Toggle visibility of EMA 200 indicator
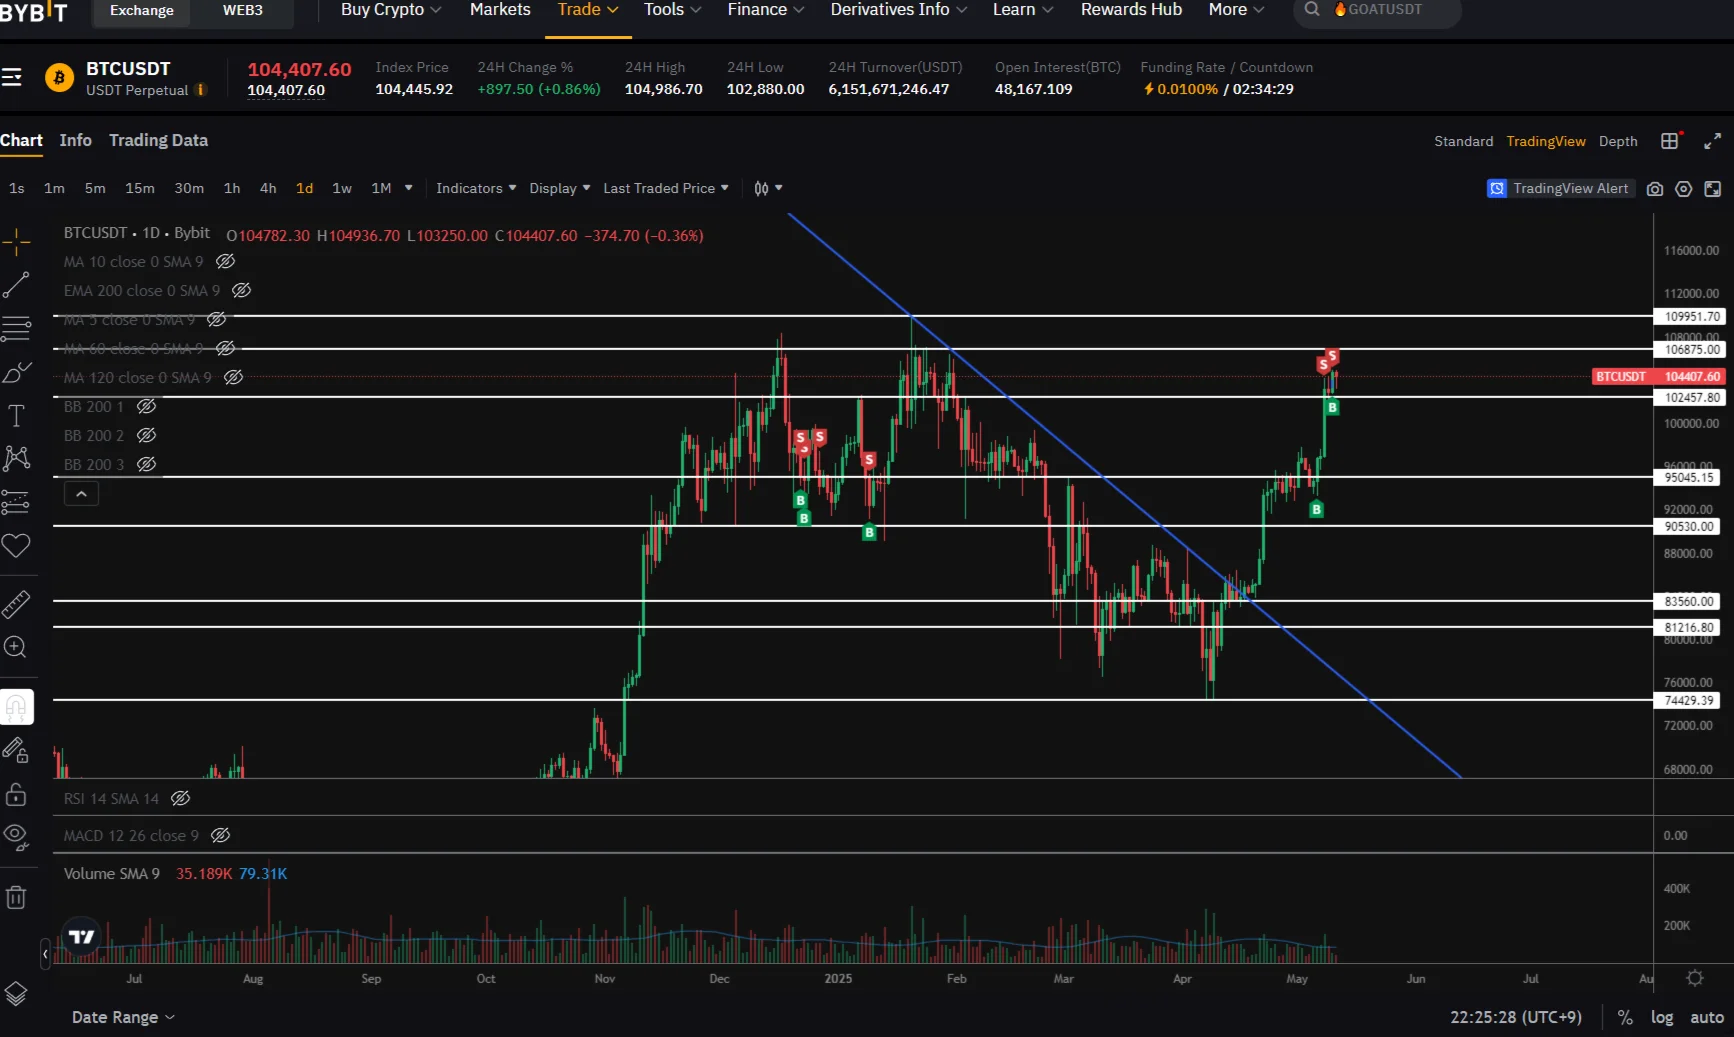 (241, 291)
